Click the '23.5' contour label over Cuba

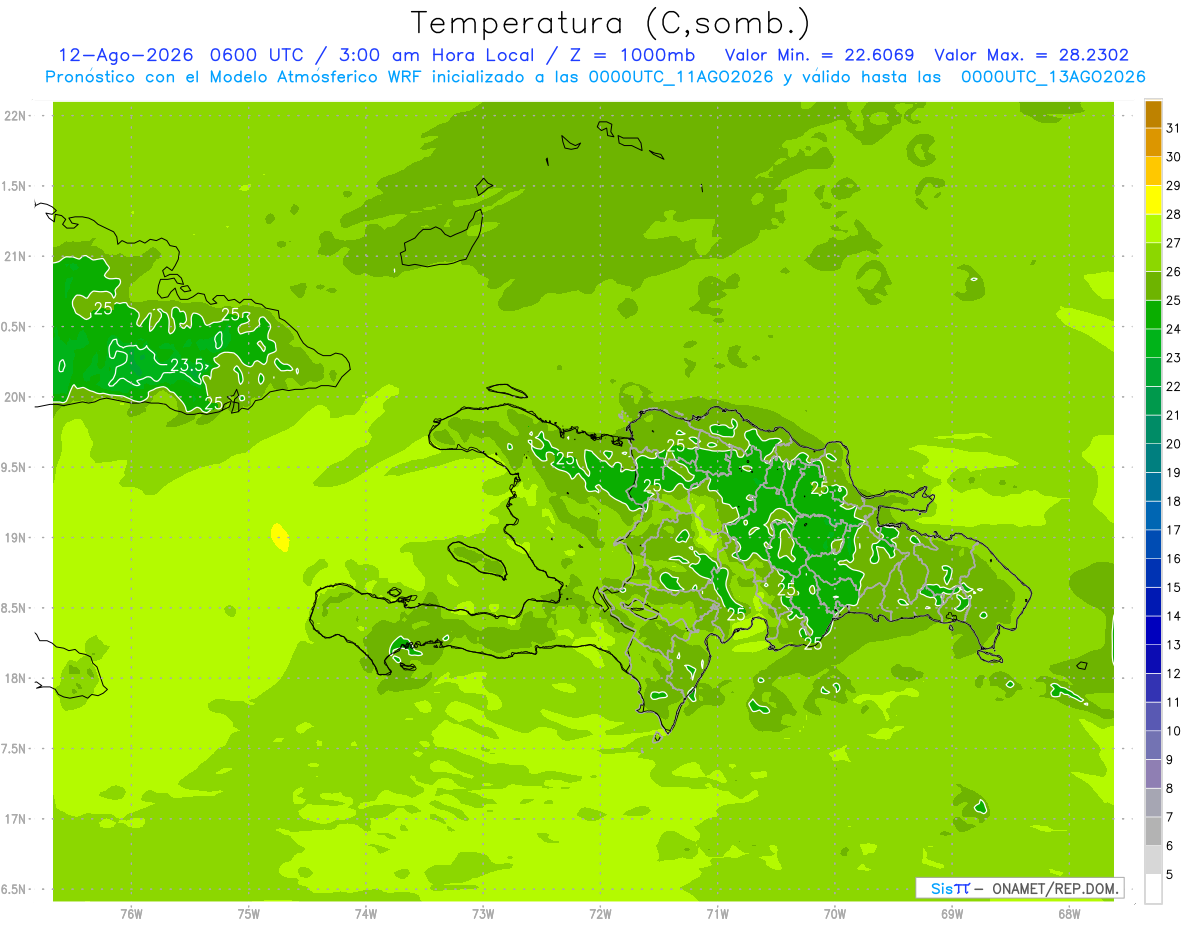186,366
